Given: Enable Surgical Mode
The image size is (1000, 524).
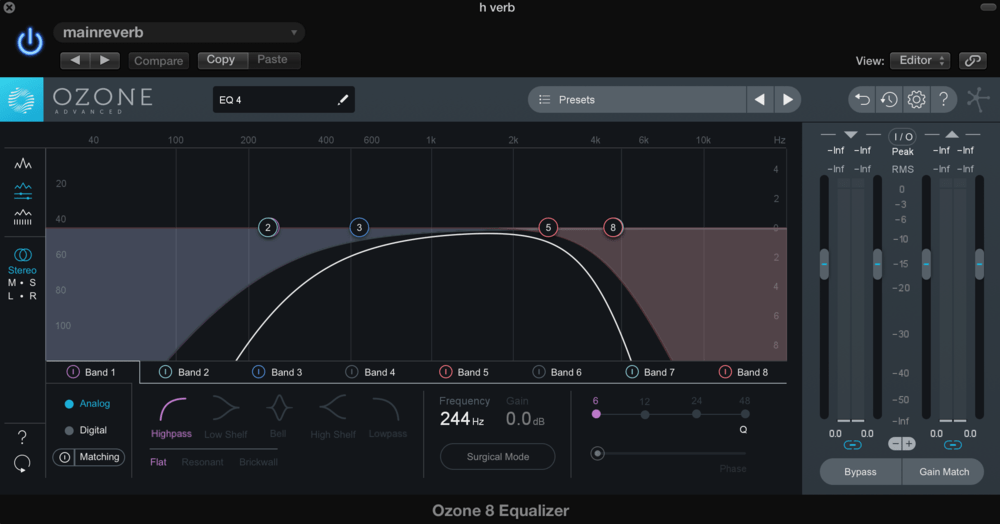Looking at the screenshot, I should [x=497, y=456].
